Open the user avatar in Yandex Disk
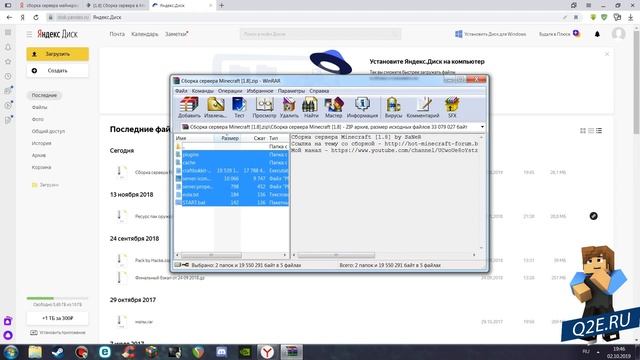Screen dimensions: 640x360 click(x=618, y=34)
